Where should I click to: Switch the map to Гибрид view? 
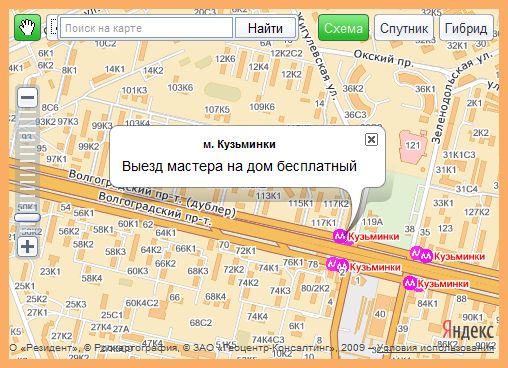[x=466, y=28]
